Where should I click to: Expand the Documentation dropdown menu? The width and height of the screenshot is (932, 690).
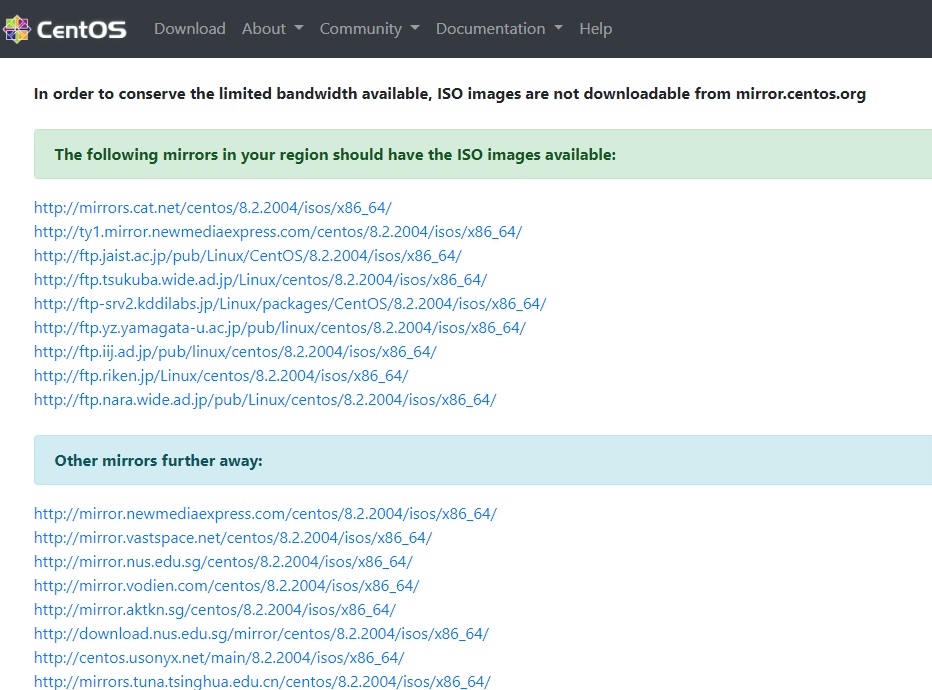click(499, 29)
